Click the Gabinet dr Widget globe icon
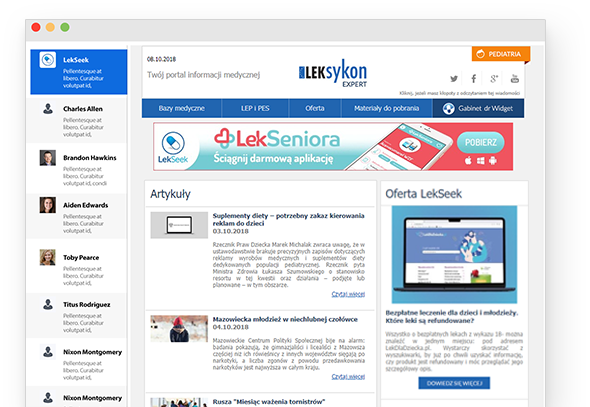 coord(449,109)
